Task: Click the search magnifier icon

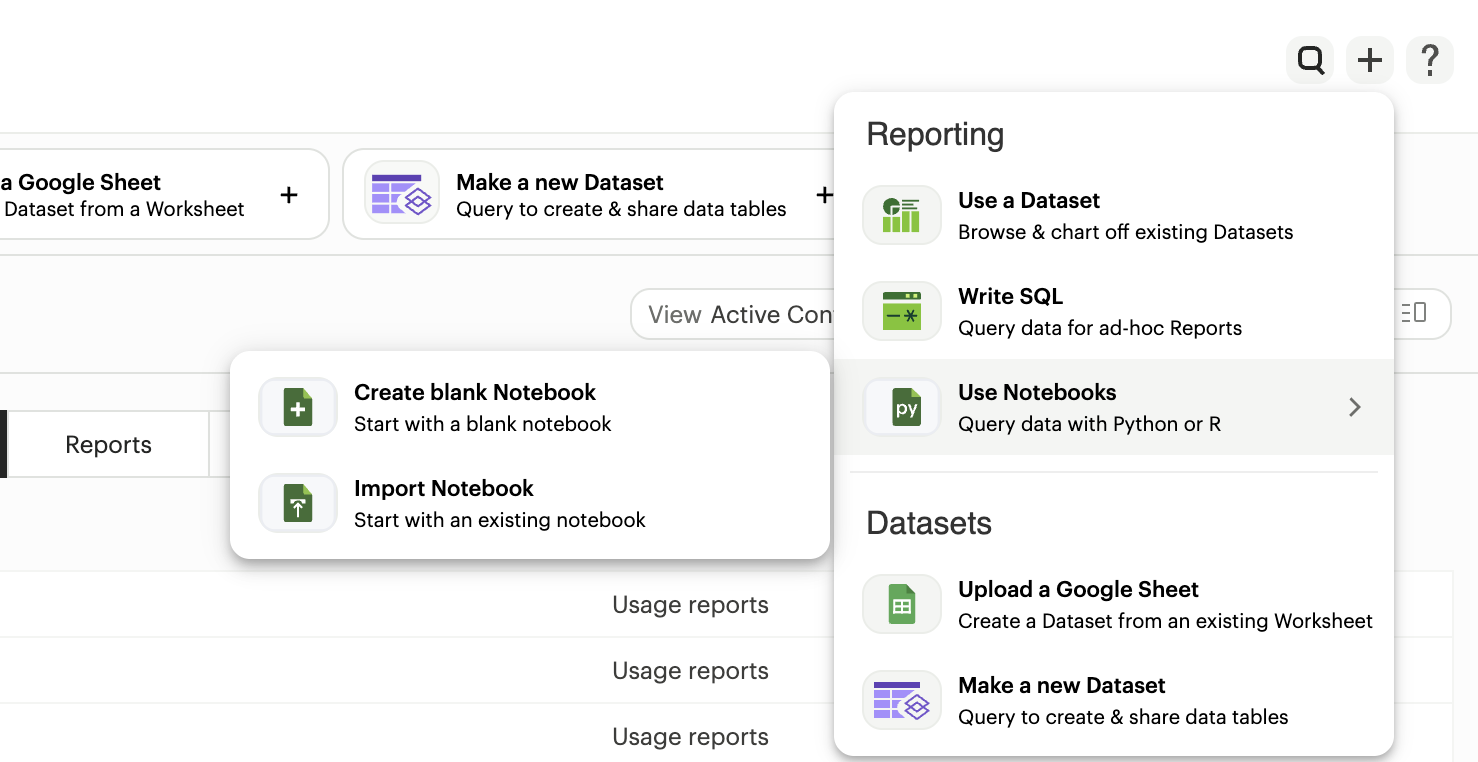Action: [1310, 61]
